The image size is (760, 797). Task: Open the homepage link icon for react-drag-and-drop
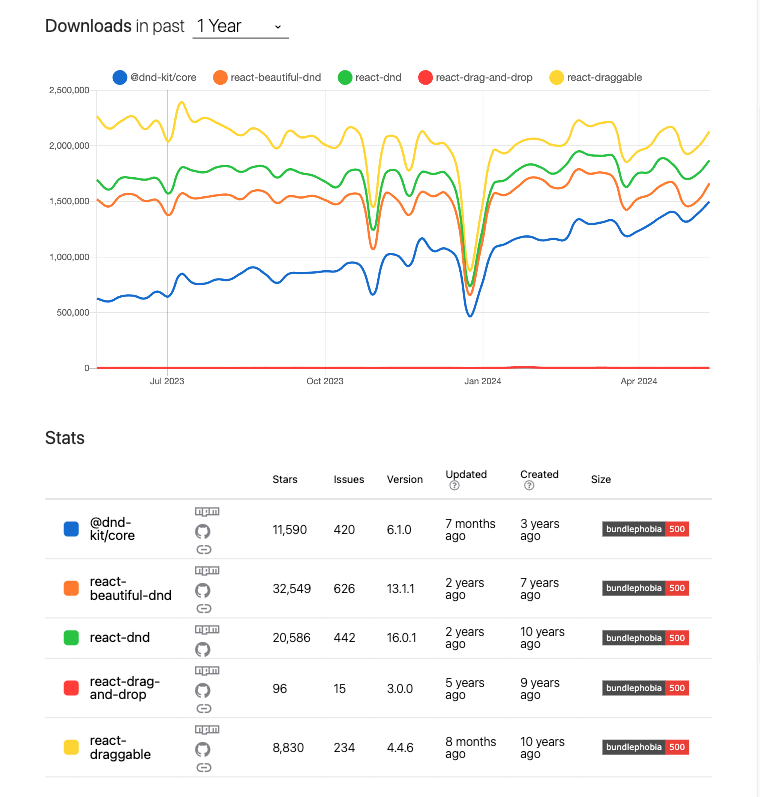(203, 709)
